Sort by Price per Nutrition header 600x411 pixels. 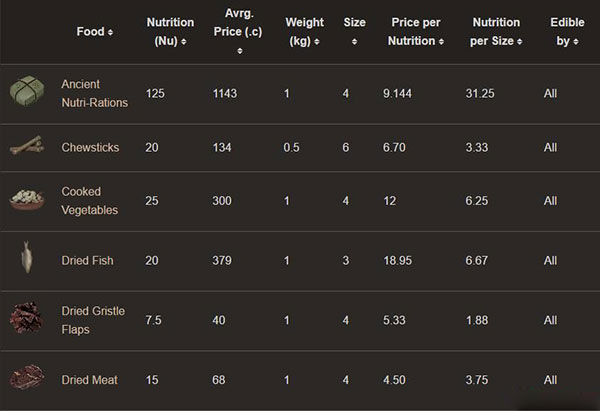pyautogui.click(x=416, y=32)
